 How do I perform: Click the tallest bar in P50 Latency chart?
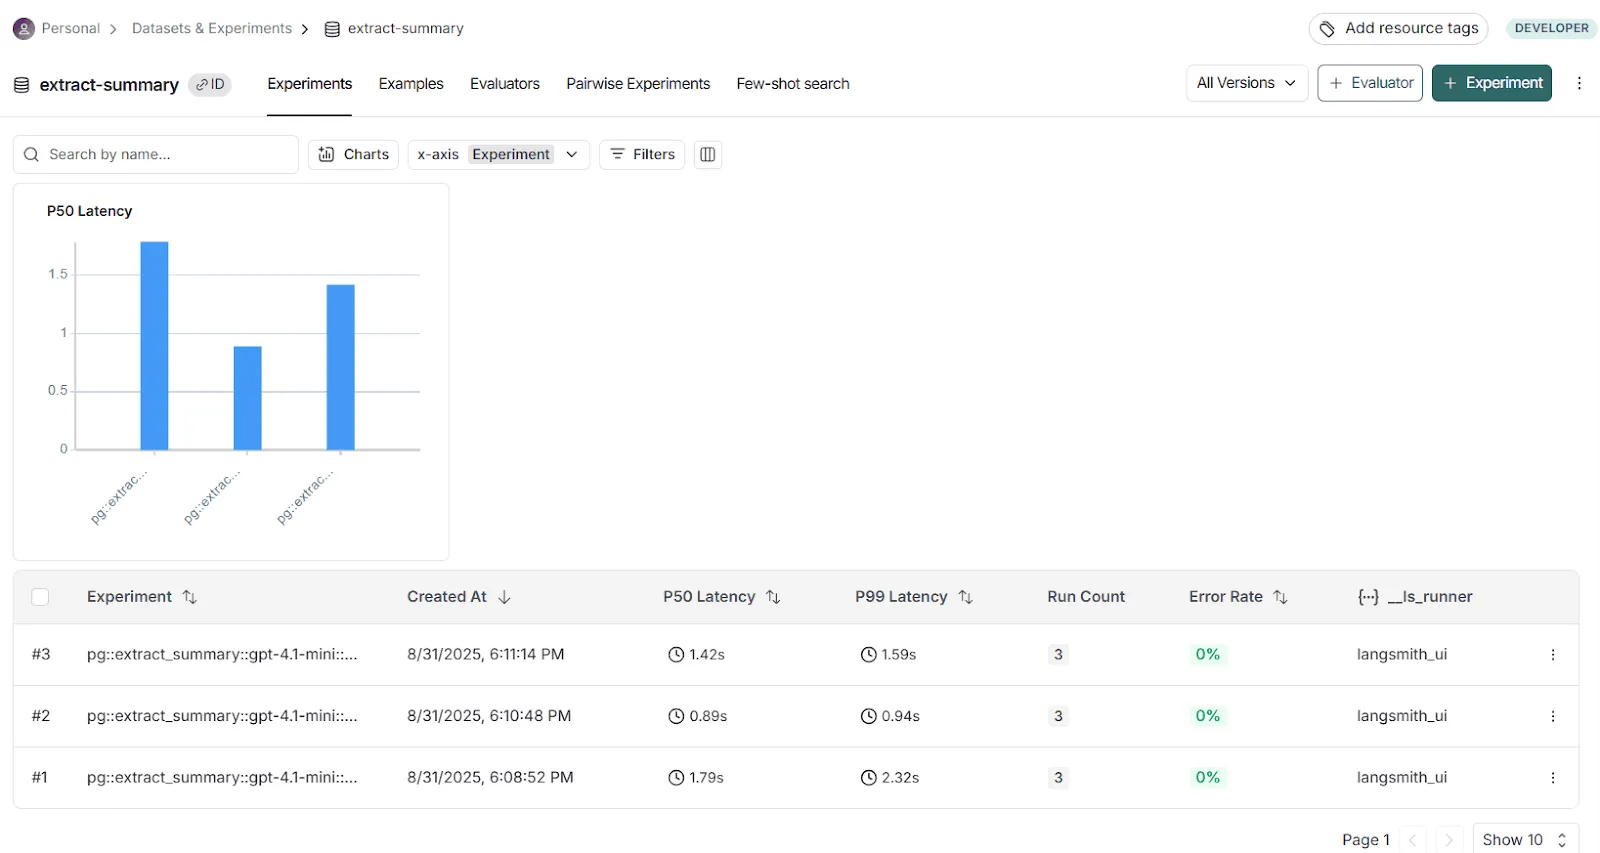coord(154,345)
